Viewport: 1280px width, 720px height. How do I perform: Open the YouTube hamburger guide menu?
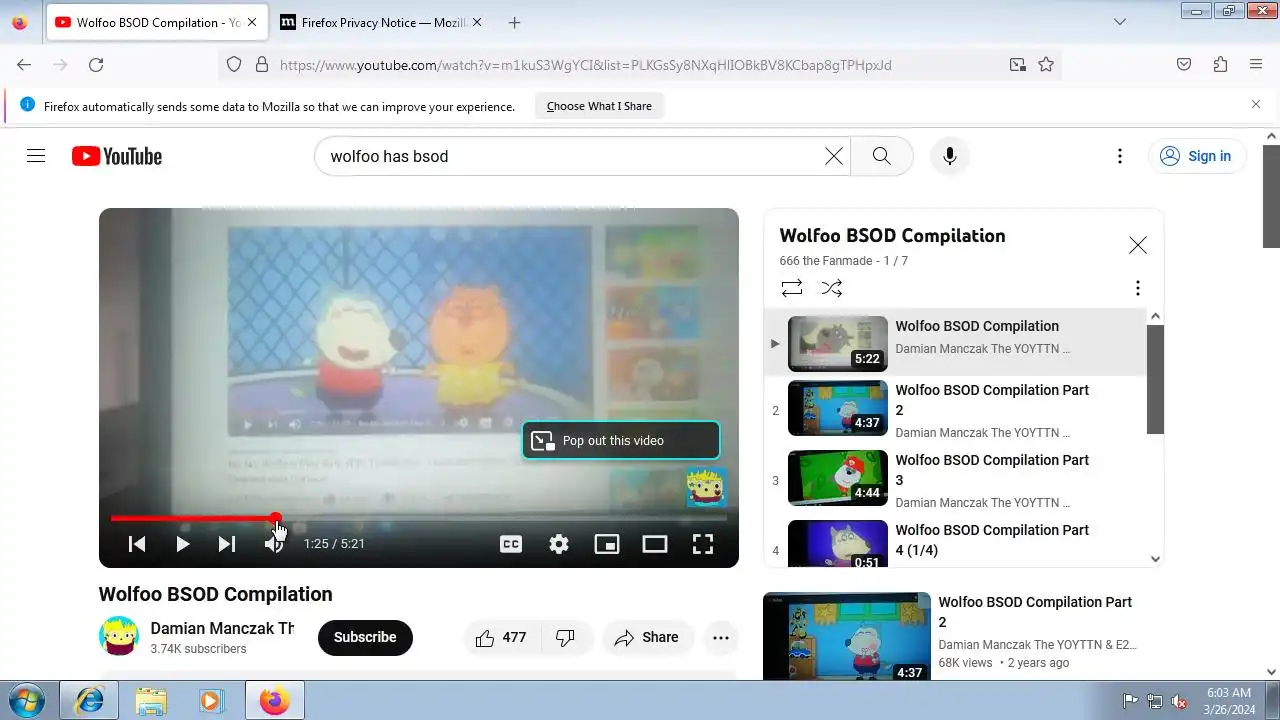pyautogui.click(x=36, y=156)
